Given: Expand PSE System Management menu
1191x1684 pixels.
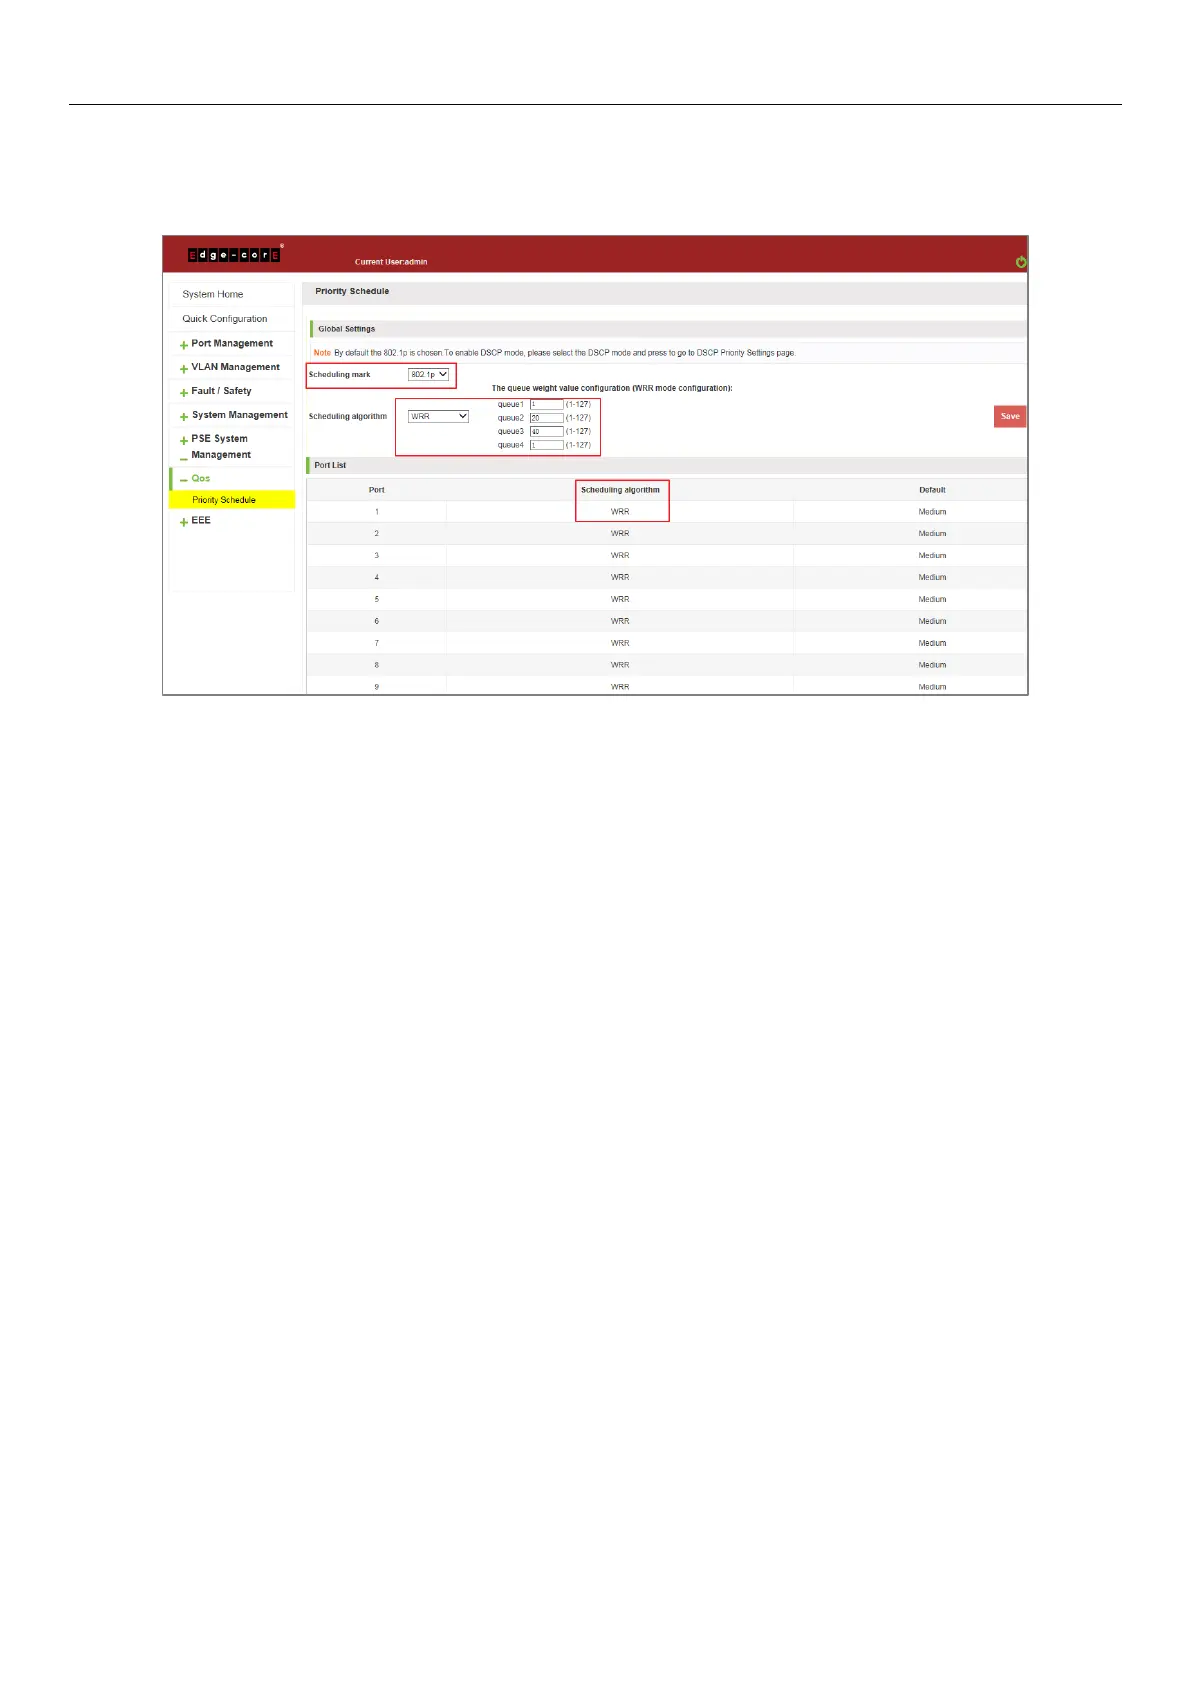Looking at the screenshot, I should (x=221, y=447).
